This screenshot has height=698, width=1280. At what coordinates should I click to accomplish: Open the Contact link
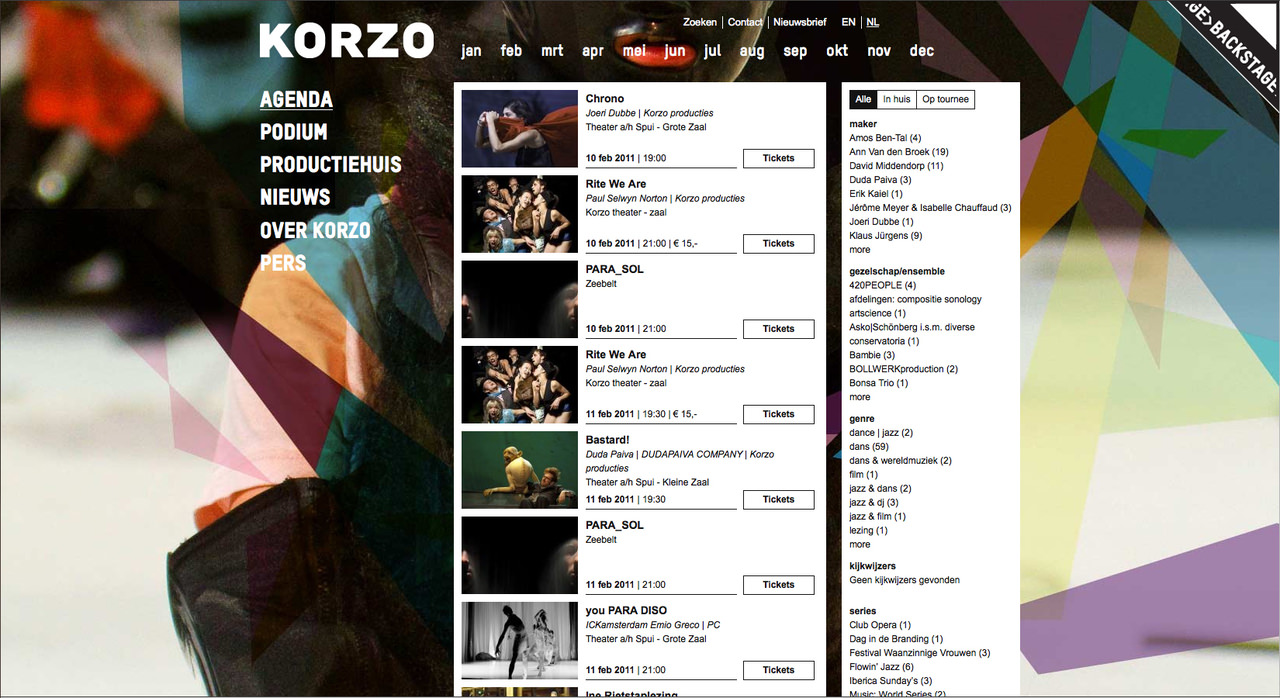coord(745,22)
